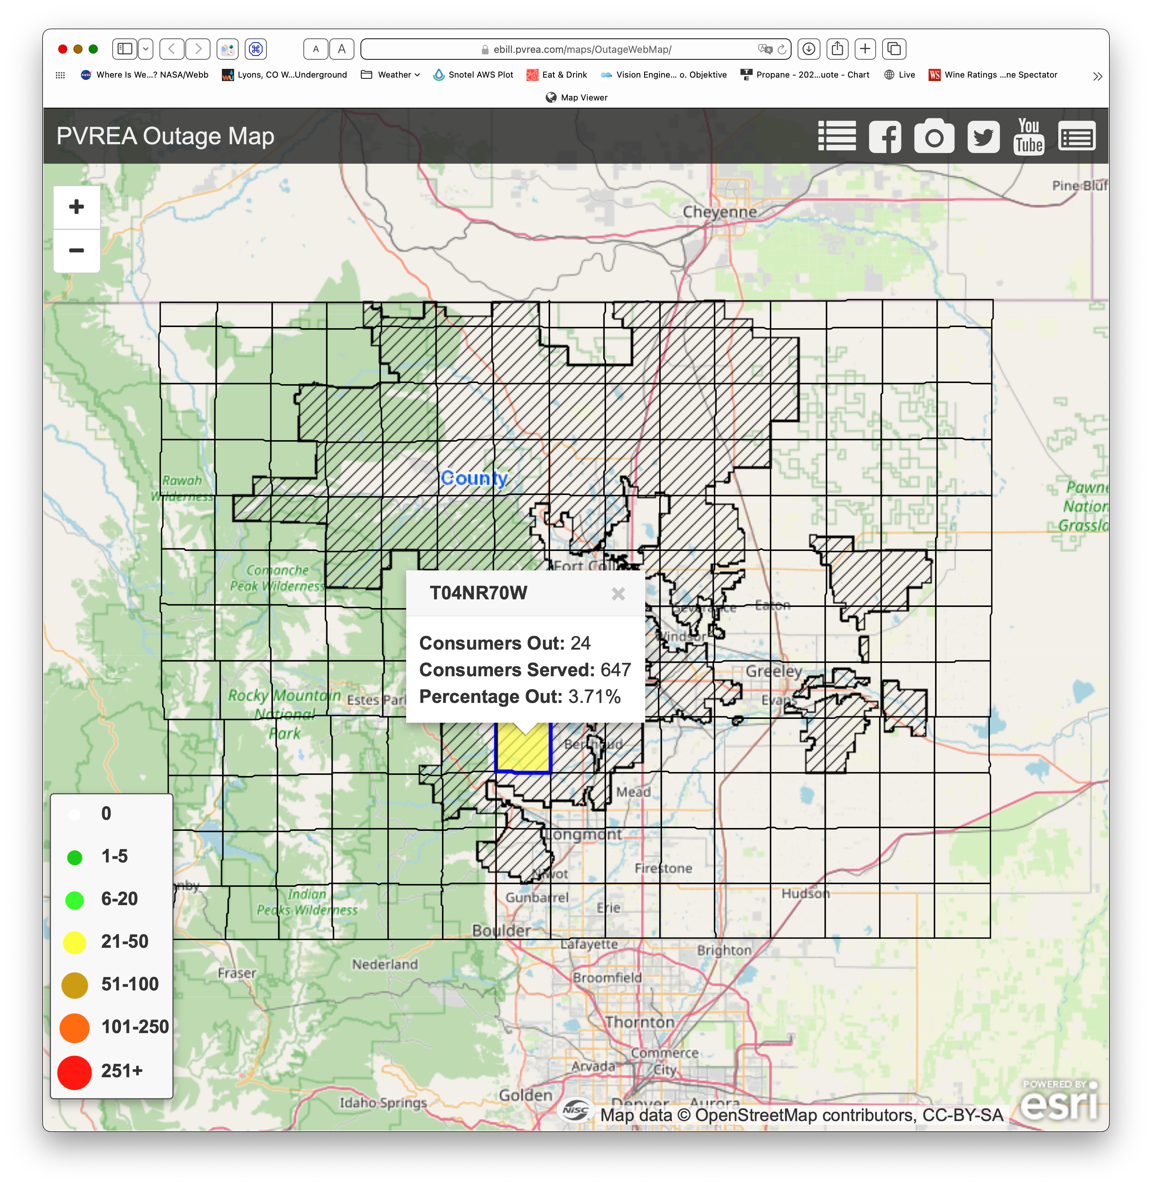This screenshot has width=1152, height=1188.
Task: Show Safari downloads
Action: click(809, 49)
